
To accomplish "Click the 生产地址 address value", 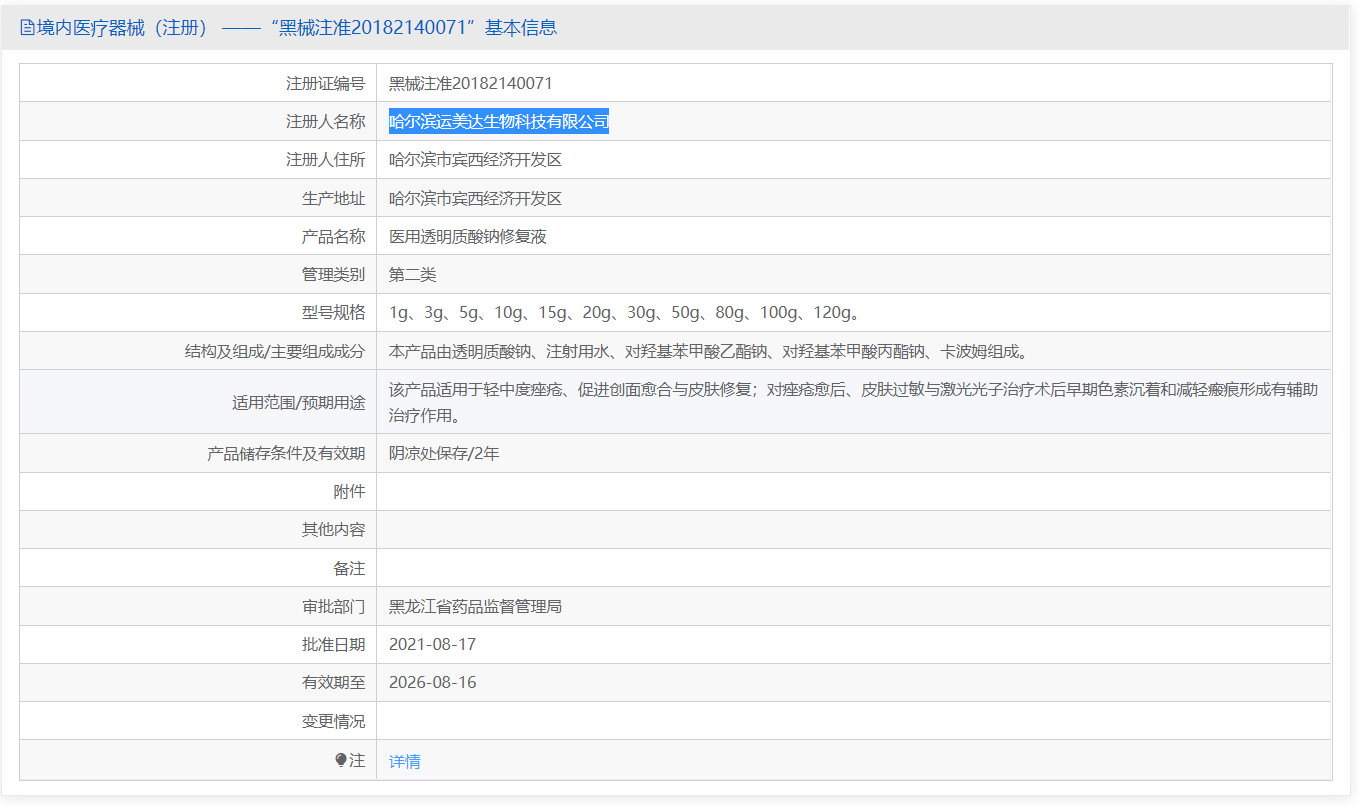I will 476,199.
